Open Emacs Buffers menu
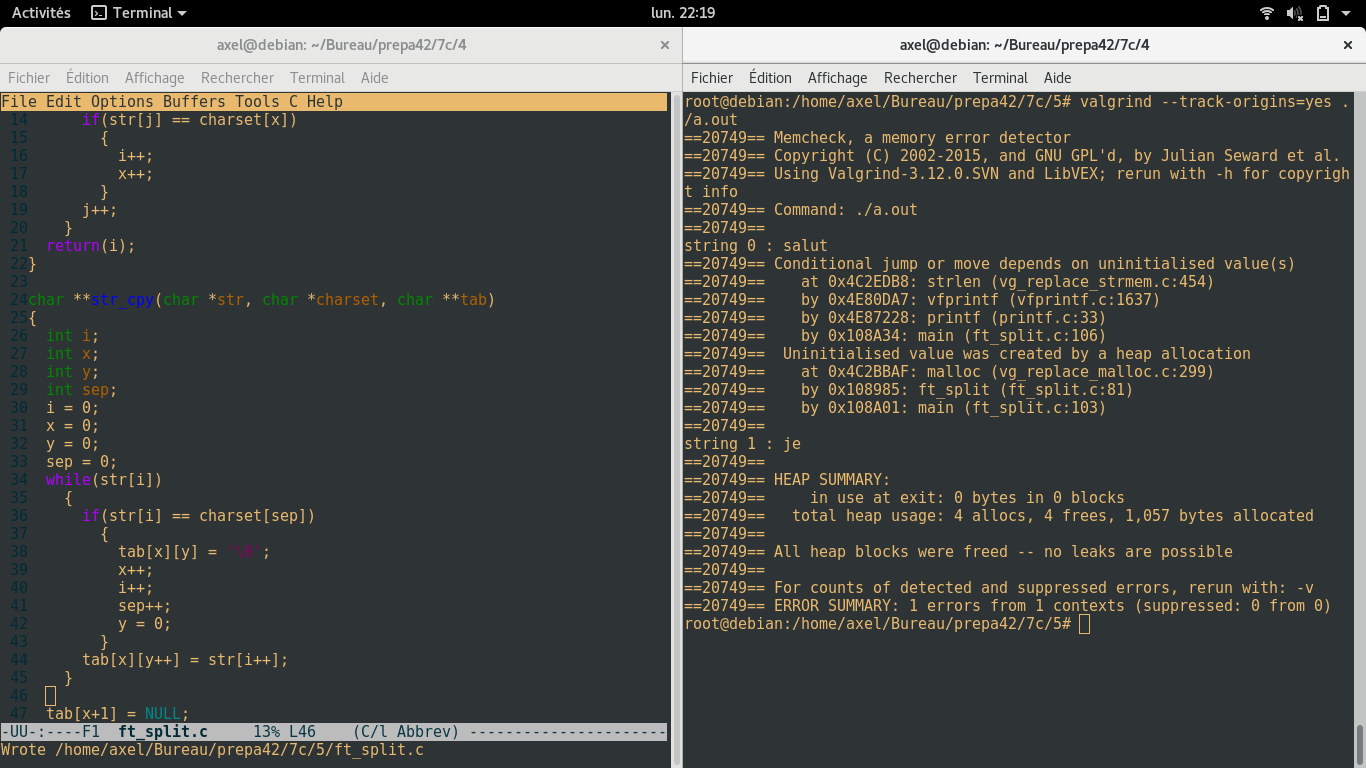1366x768 pixels. (x=194, y=102)
